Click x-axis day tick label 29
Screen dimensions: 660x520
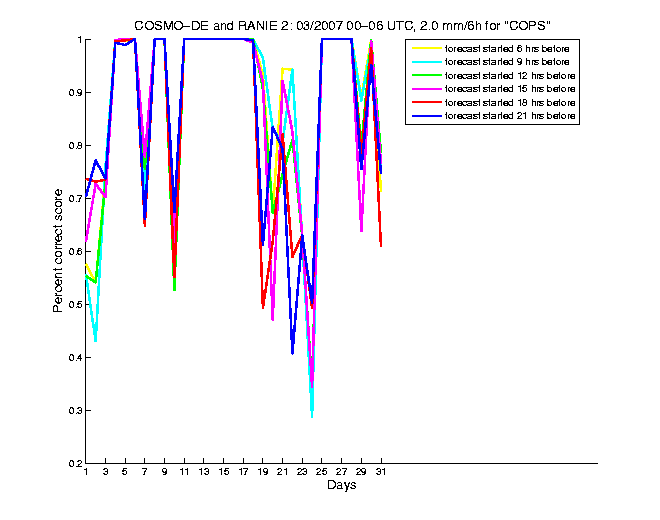[361, 472]
